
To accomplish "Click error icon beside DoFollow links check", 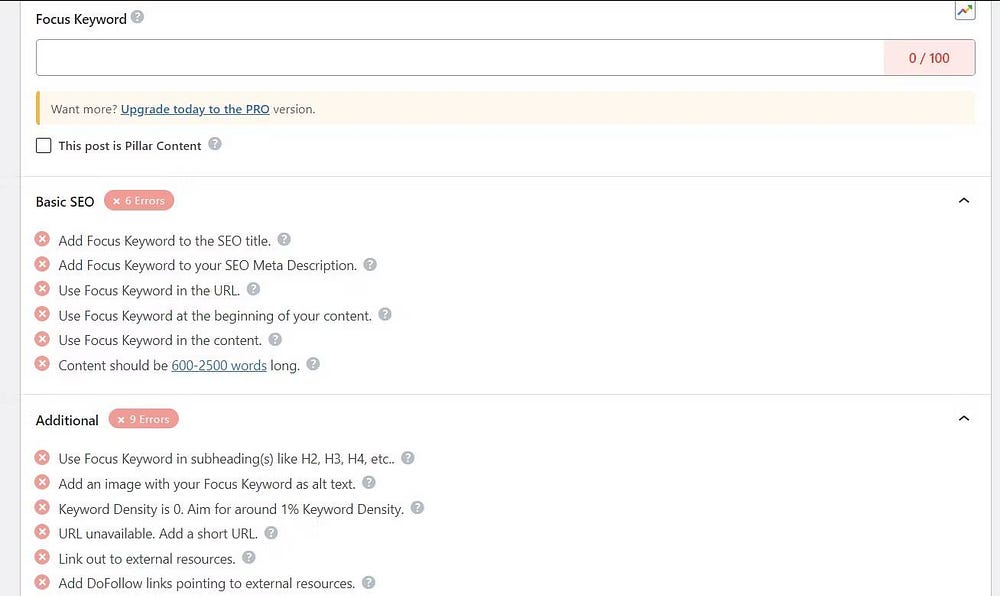I will pos(42,582).
